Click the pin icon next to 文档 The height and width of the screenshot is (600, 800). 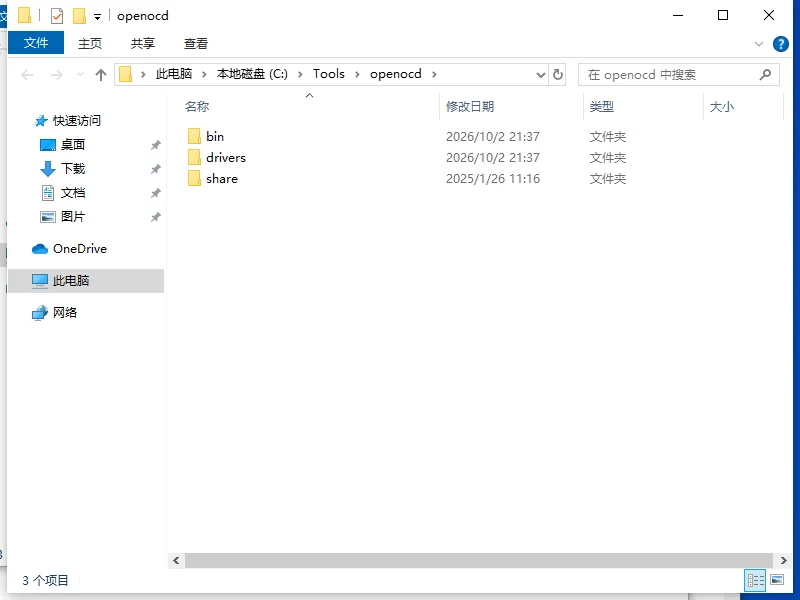[156, 193]
